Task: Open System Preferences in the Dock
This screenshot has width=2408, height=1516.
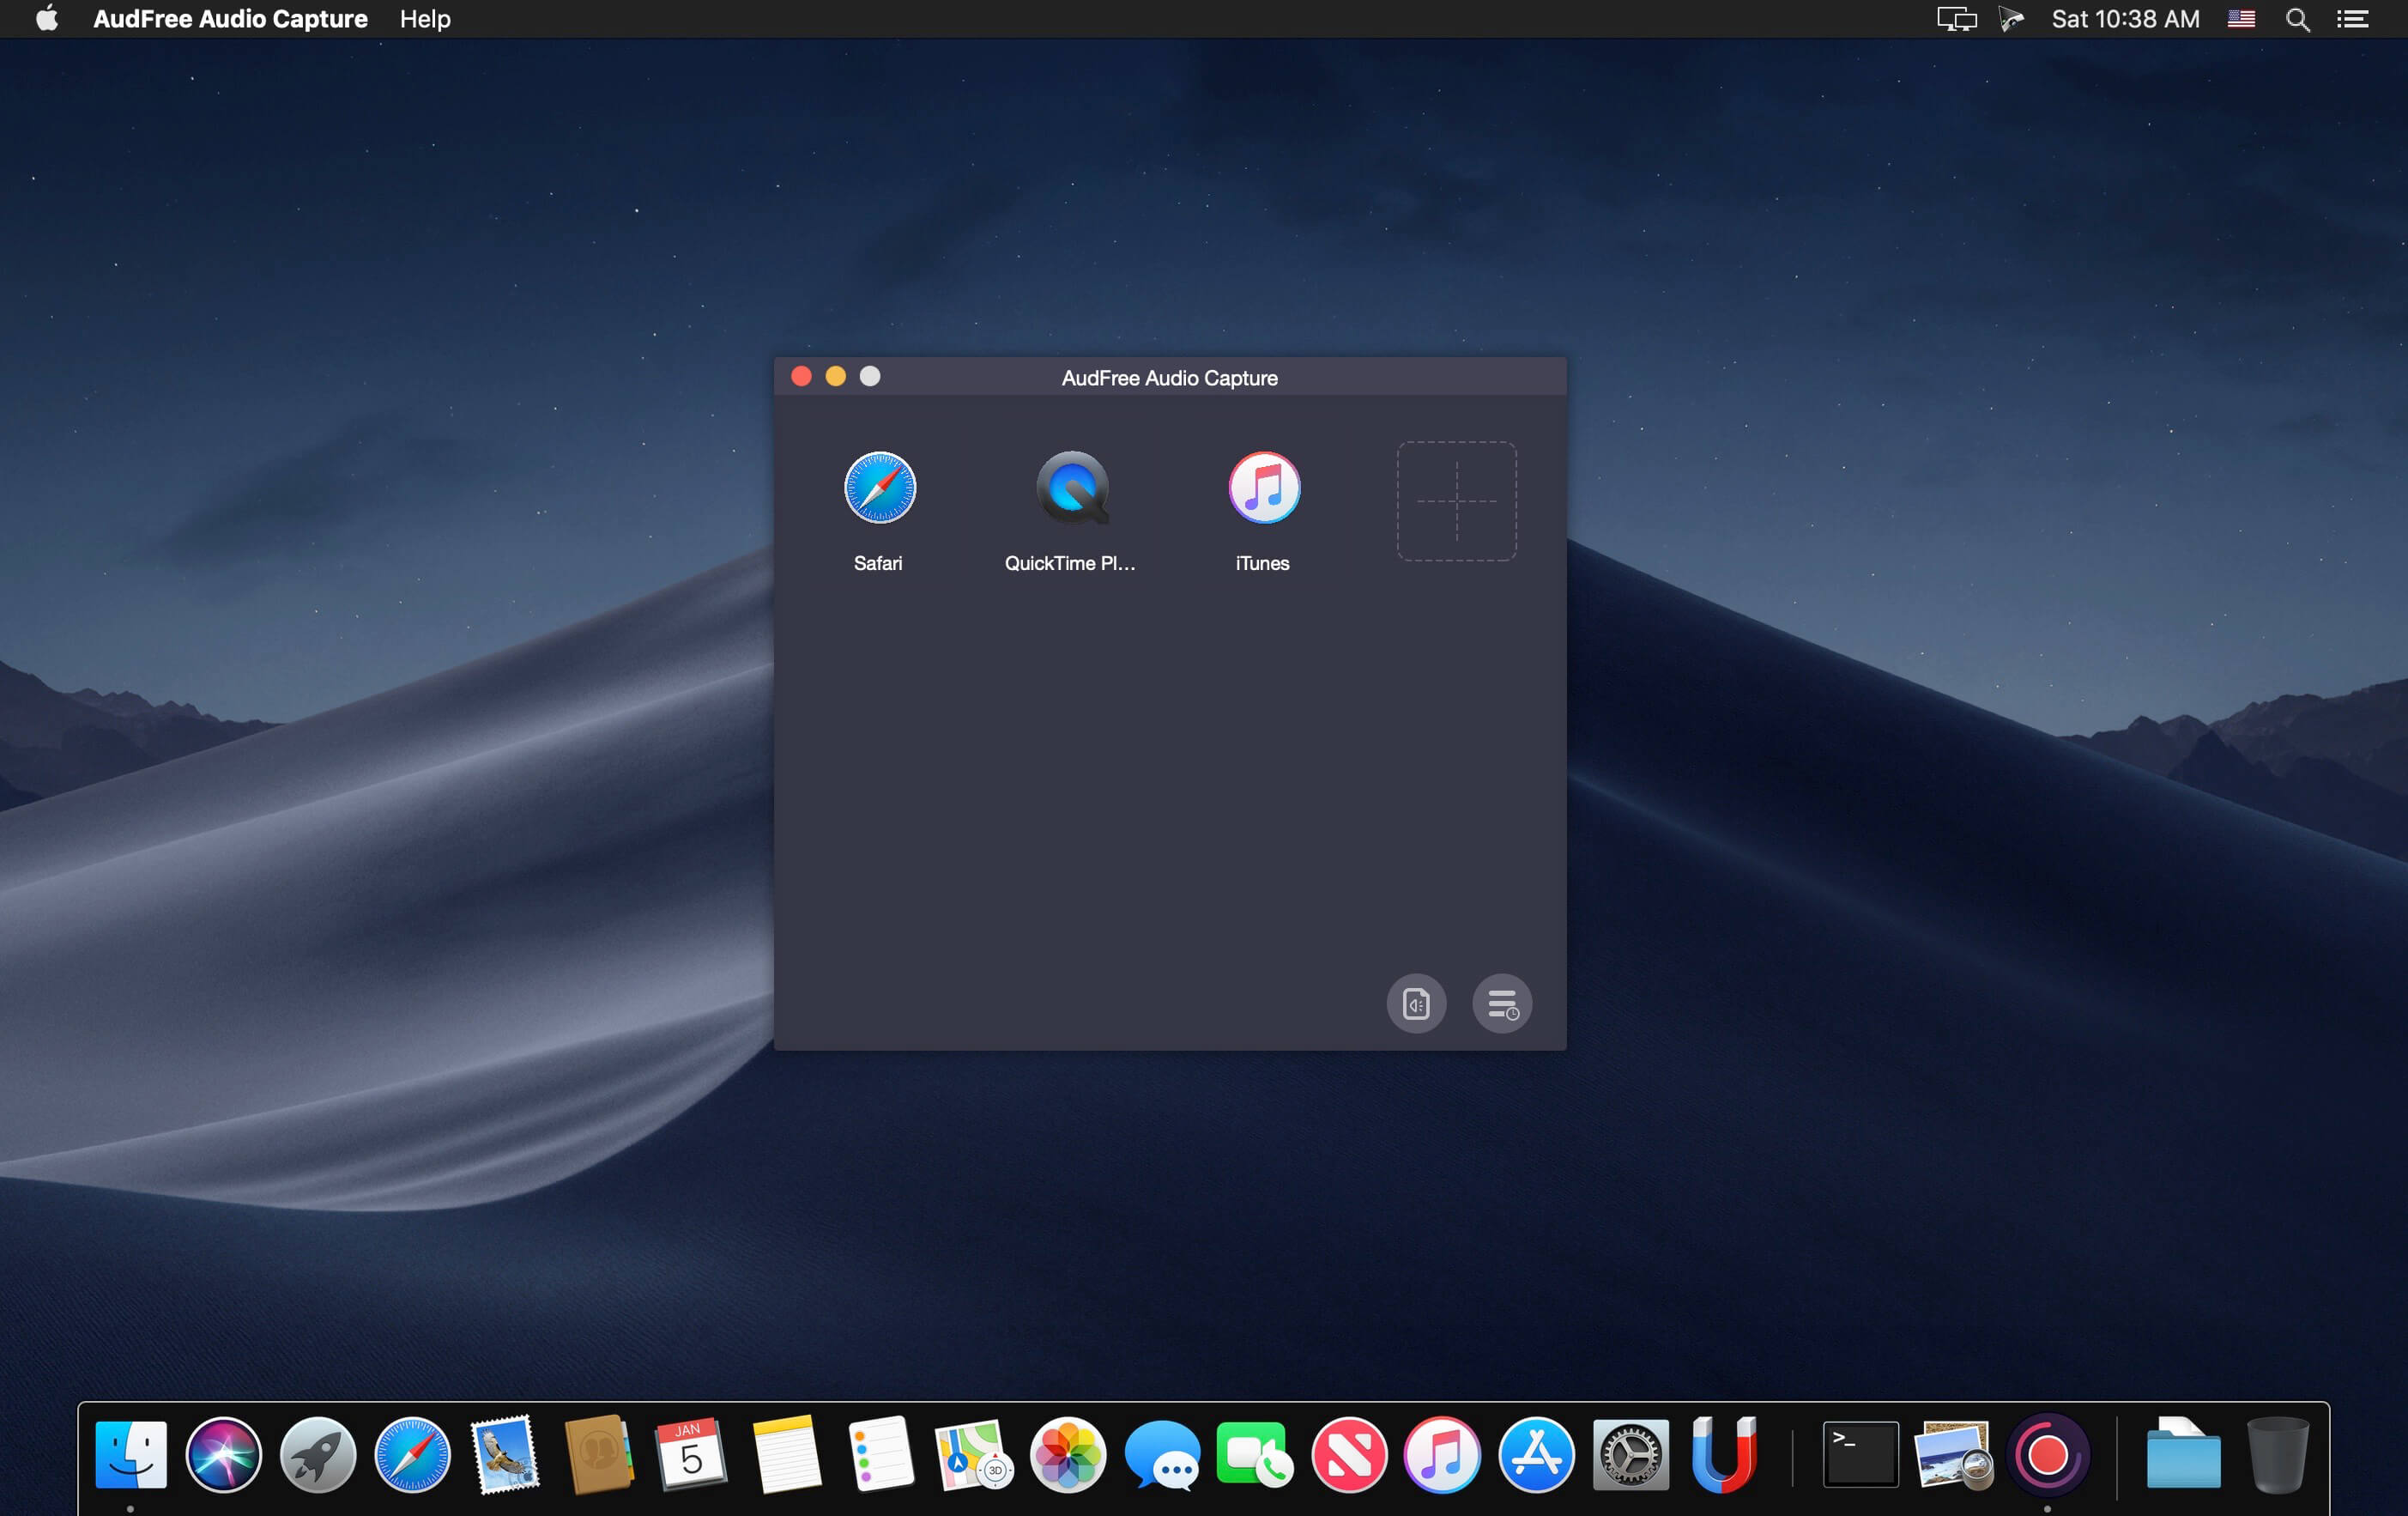Action: pos(1630,1454)
